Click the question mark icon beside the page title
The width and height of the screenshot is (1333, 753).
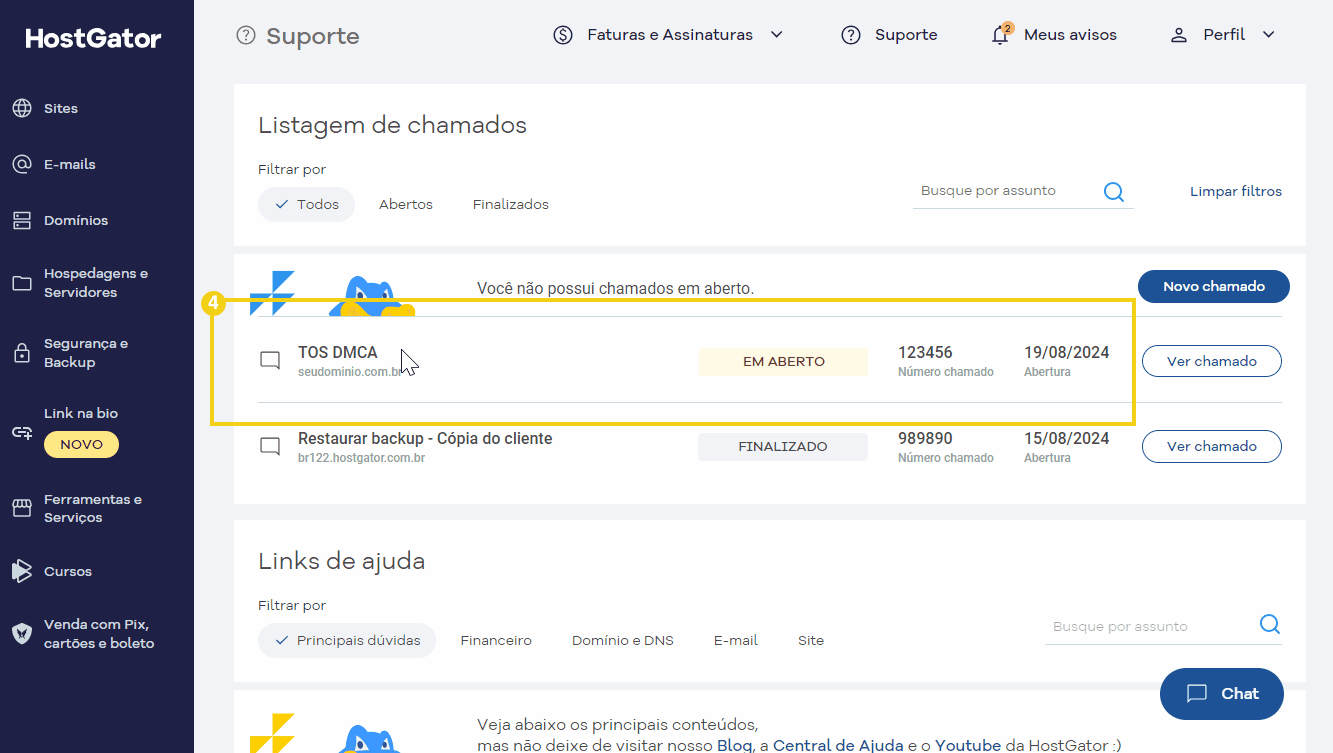click(246, 36)
